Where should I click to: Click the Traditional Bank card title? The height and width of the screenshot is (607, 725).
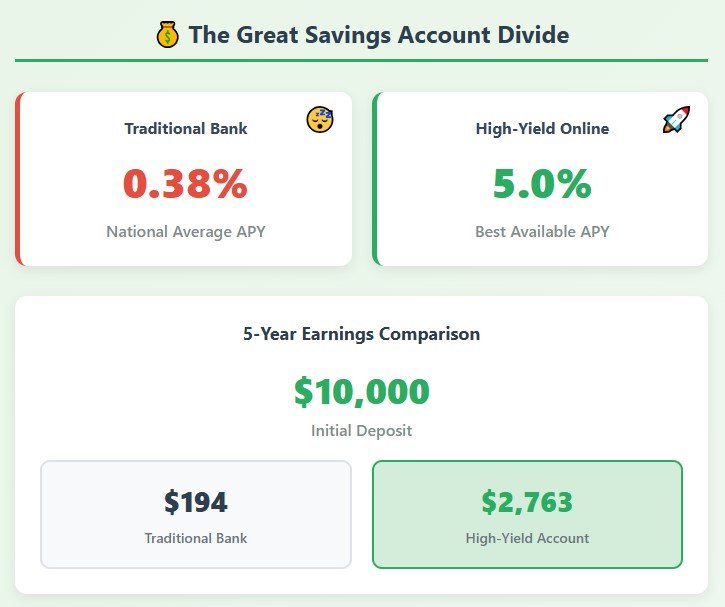186,128
